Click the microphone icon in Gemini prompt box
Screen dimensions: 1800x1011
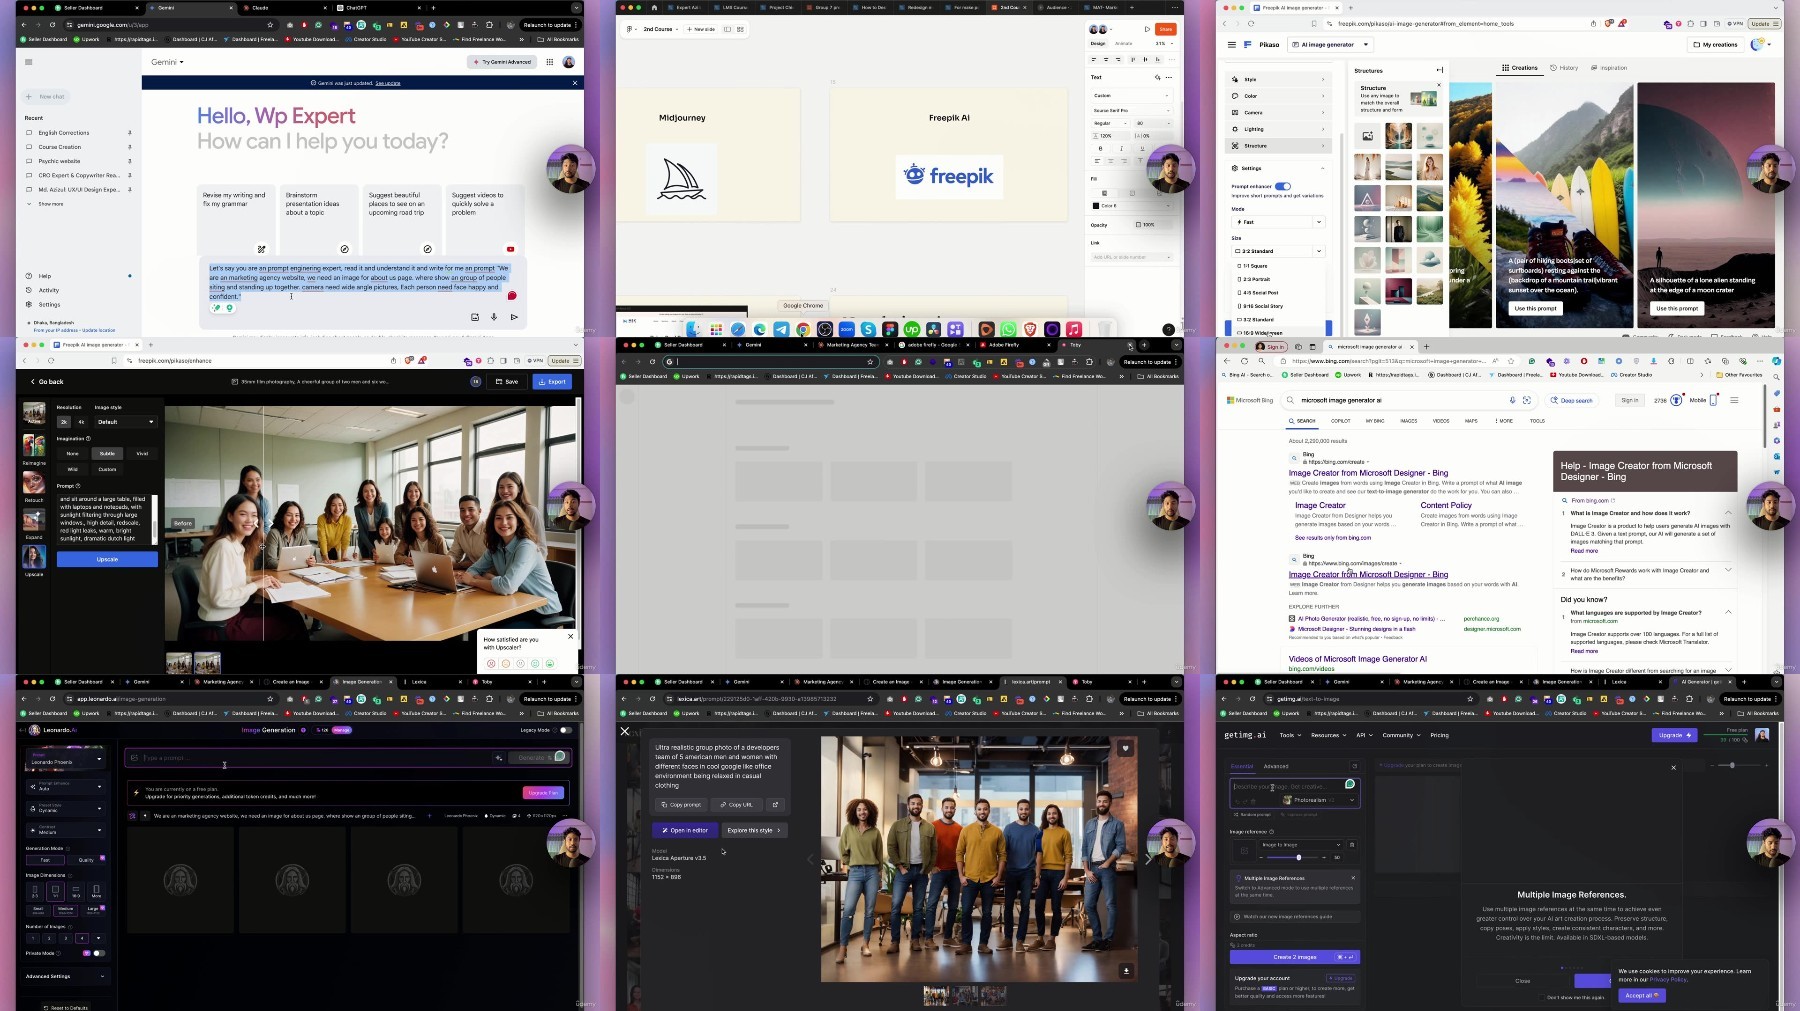(x=494, y=317)
